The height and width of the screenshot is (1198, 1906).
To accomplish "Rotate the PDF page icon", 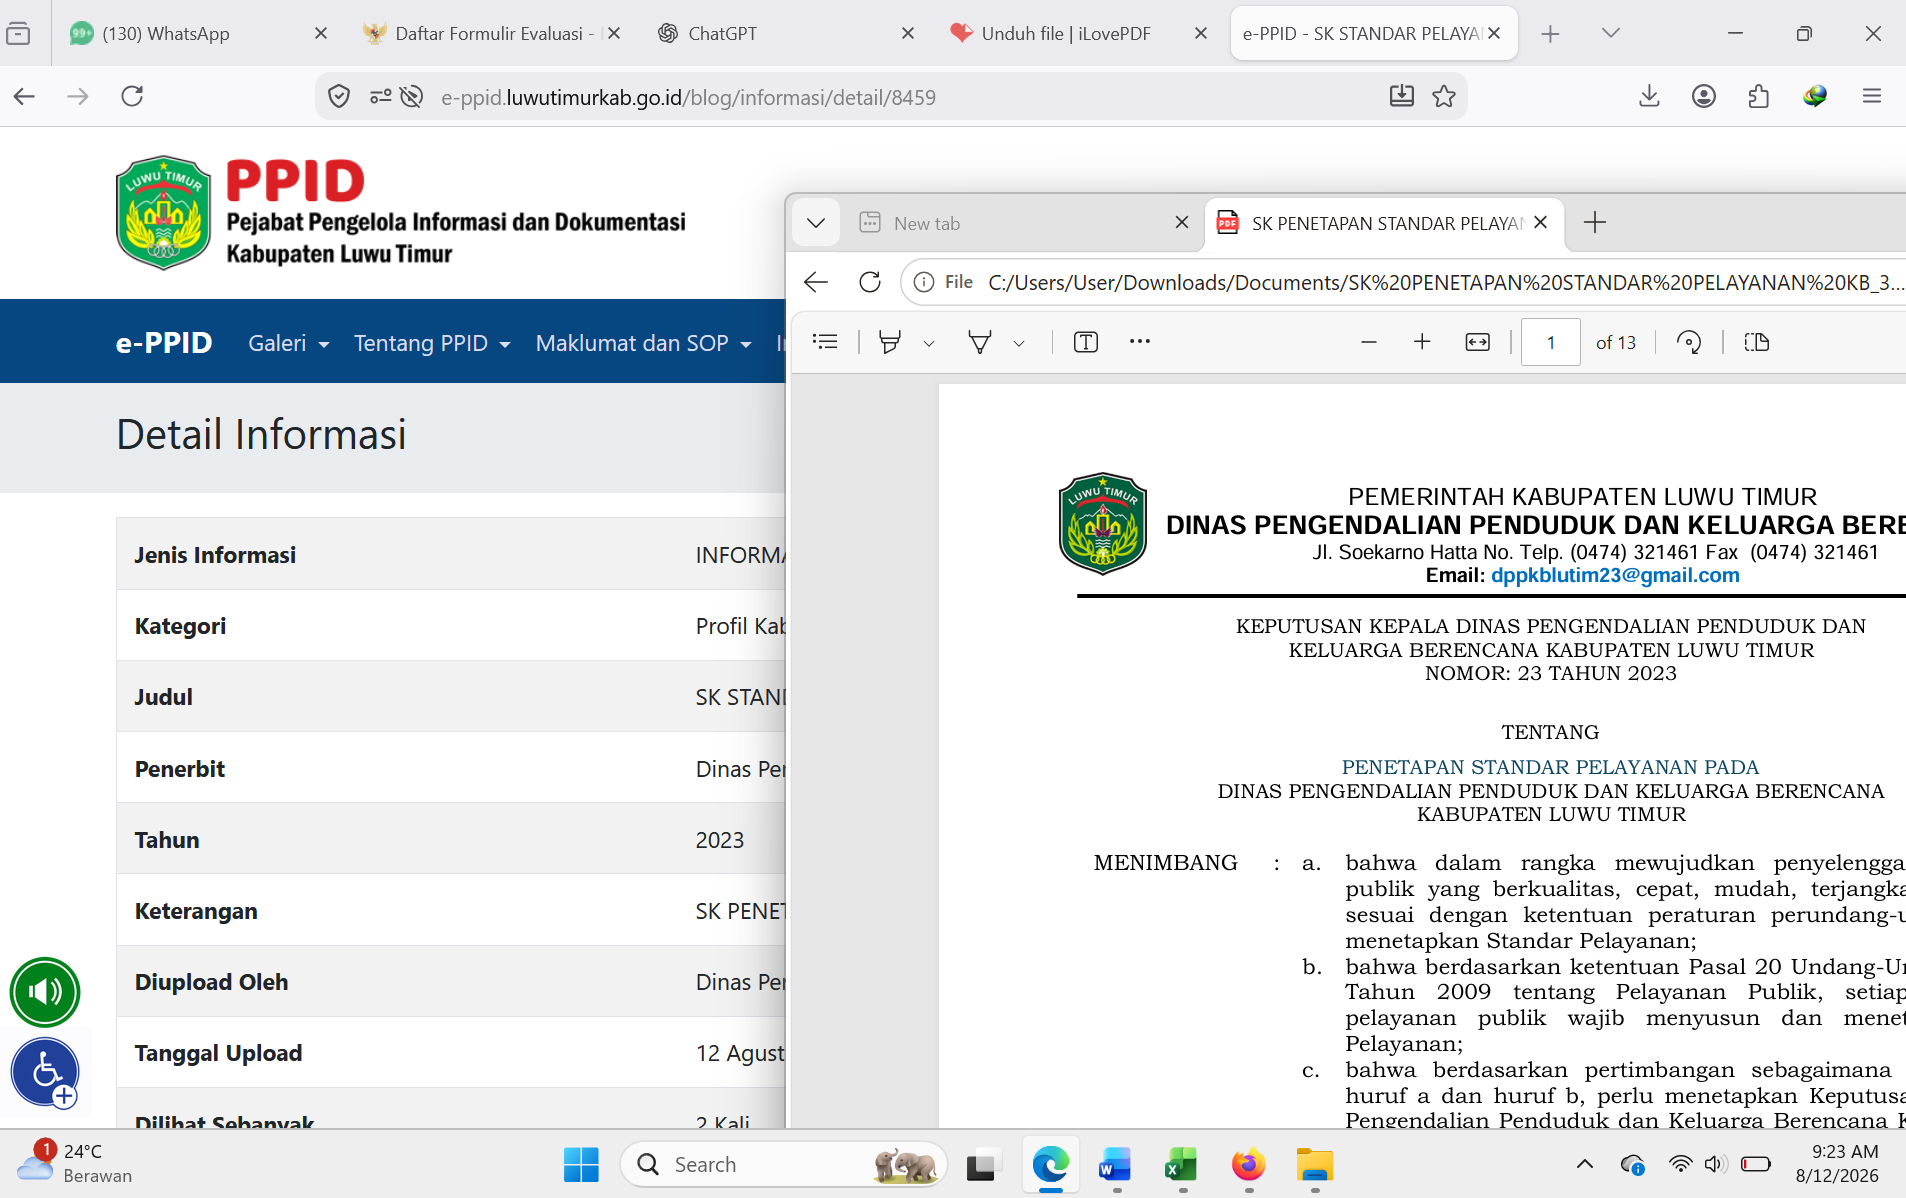I will pos(1689,342).
